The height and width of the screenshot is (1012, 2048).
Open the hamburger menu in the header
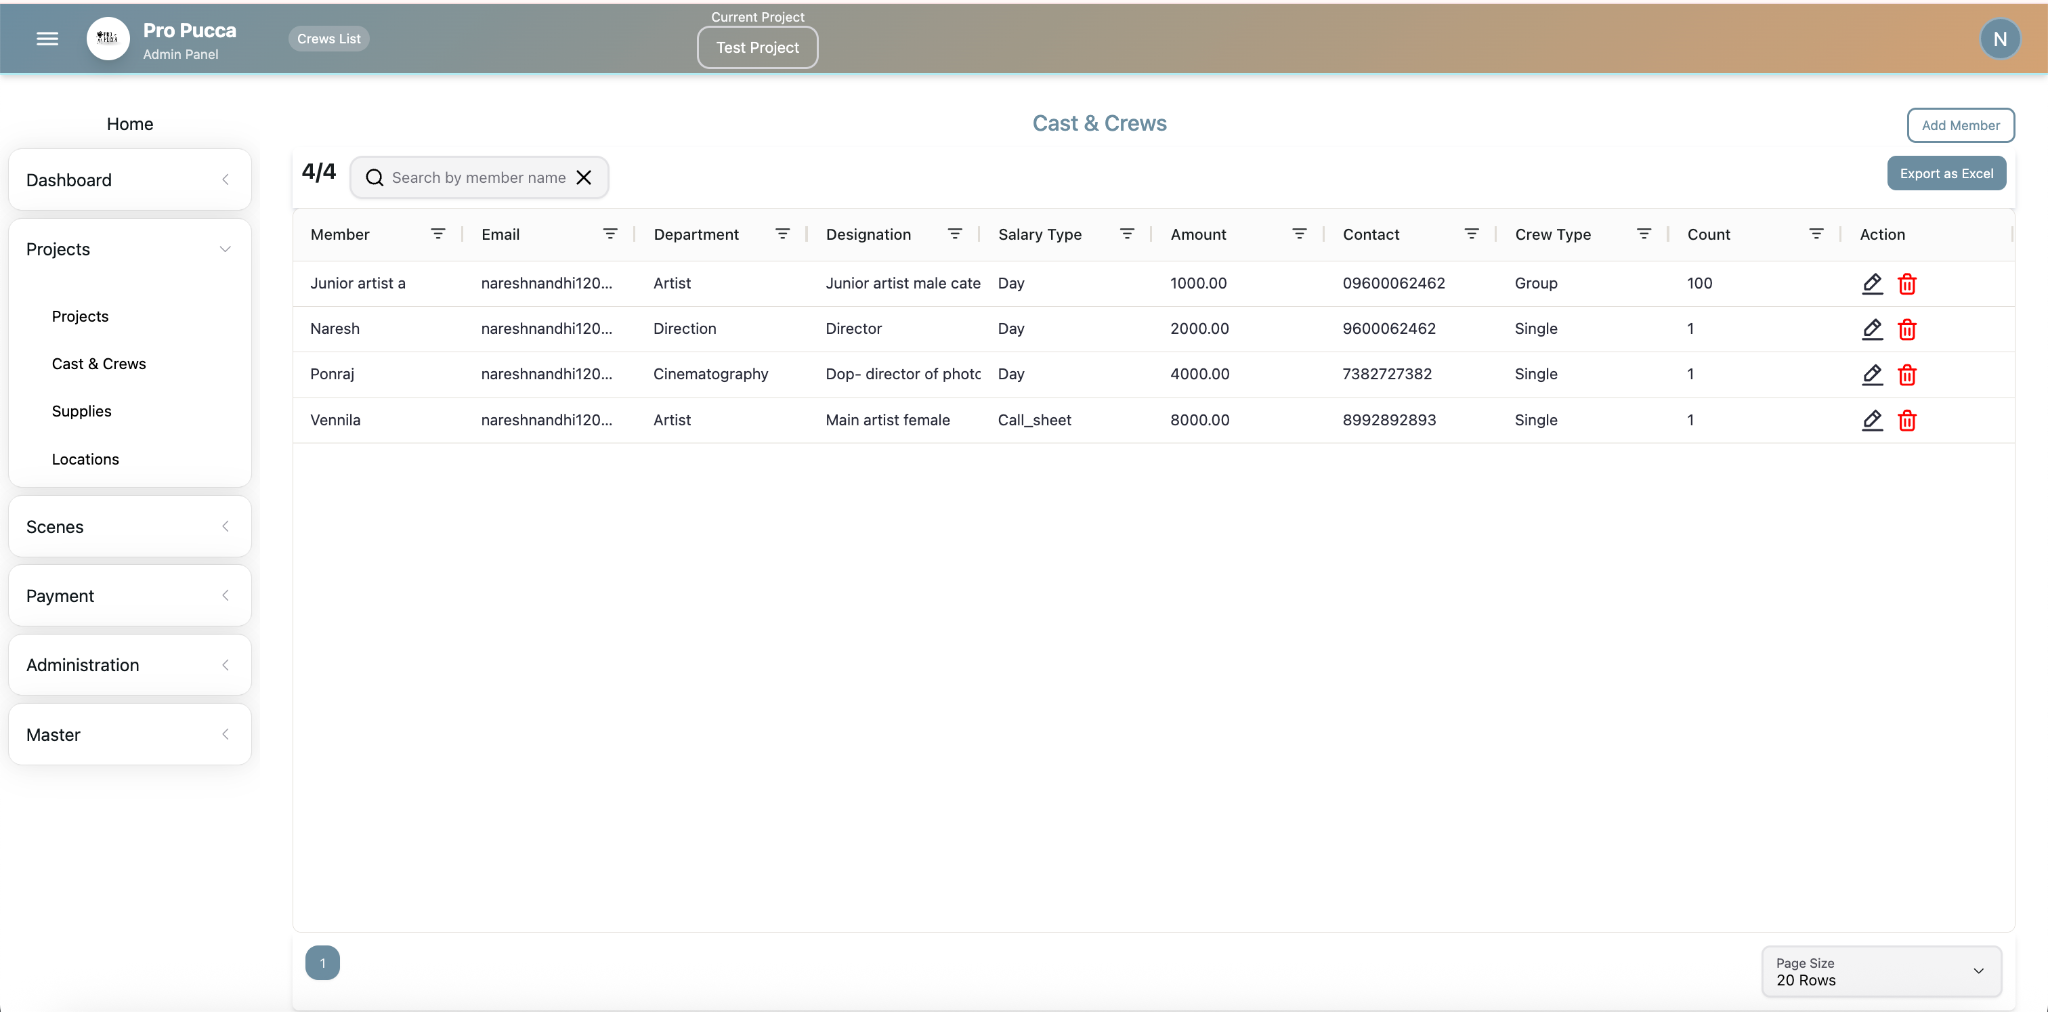tap(47, 39)
